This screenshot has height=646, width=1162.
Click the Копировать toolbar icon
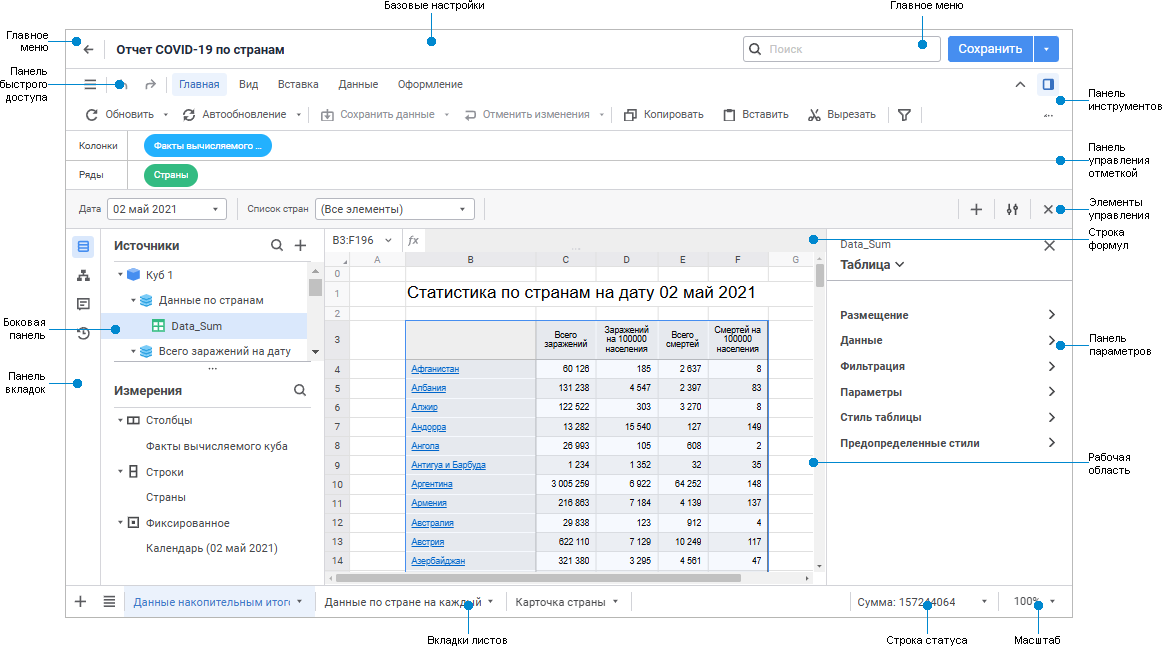(x=630, y=115)
